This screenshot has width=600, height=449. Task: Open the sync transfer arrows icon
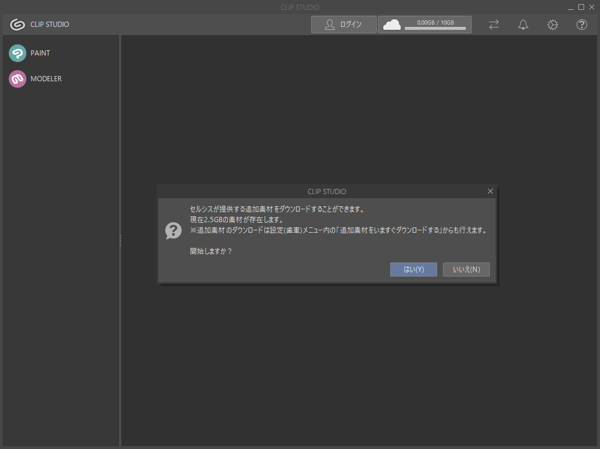[x=494, y=25]
